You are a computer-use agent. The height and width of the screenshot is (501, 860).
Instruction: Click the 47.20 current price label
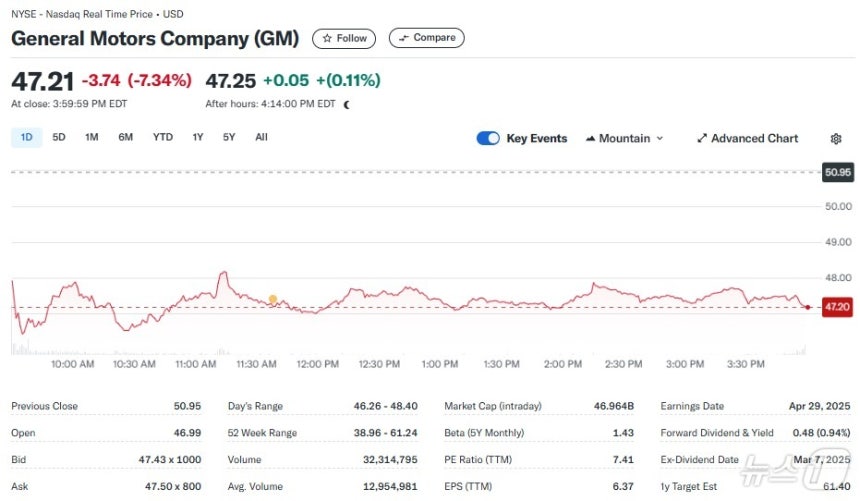coord(837,307)
